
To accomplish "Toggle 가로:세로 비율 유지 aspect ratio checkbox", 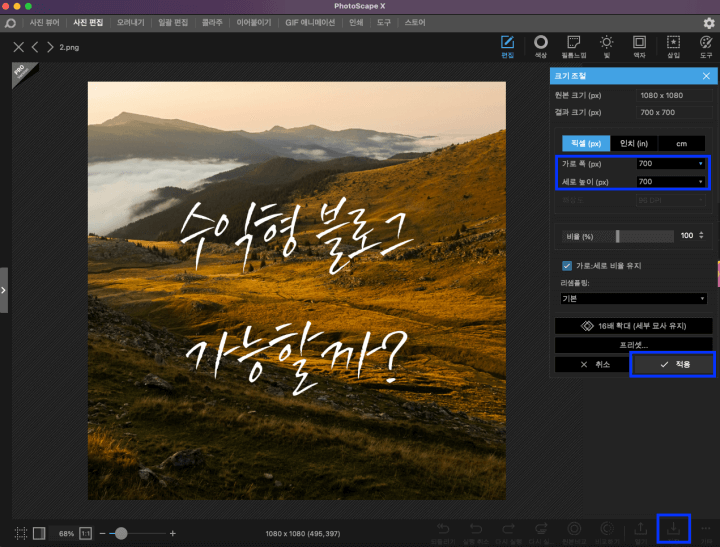I will click(567, 265).
